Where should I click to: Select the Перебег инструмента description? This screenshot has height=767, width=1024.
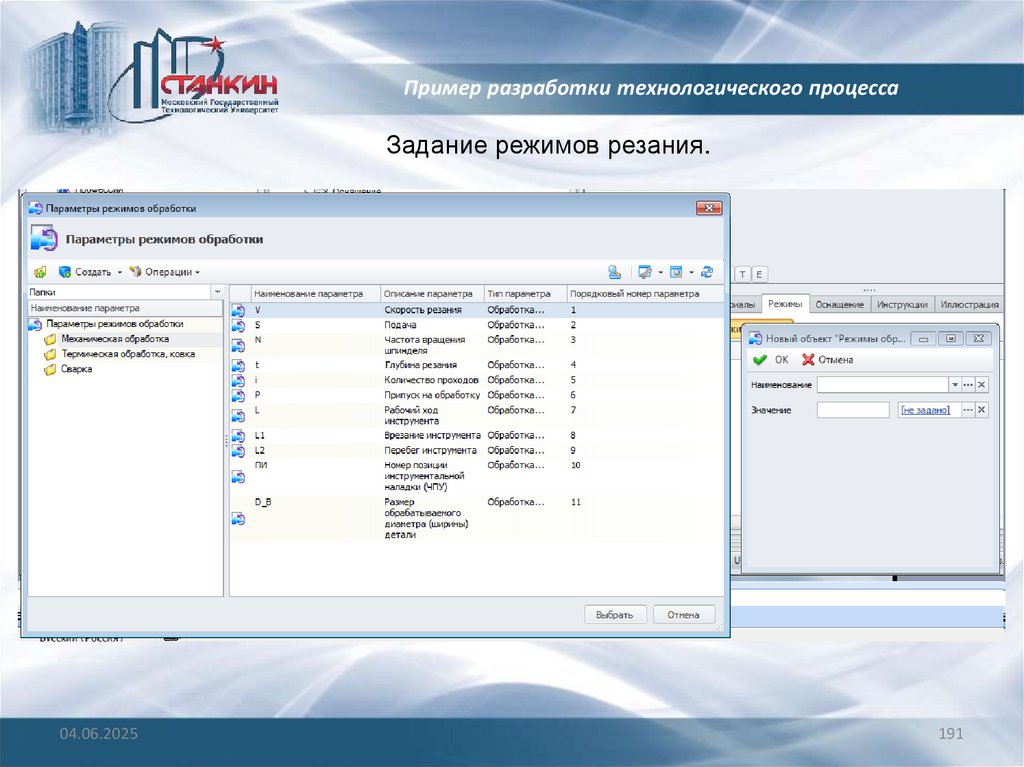point(430,450)
